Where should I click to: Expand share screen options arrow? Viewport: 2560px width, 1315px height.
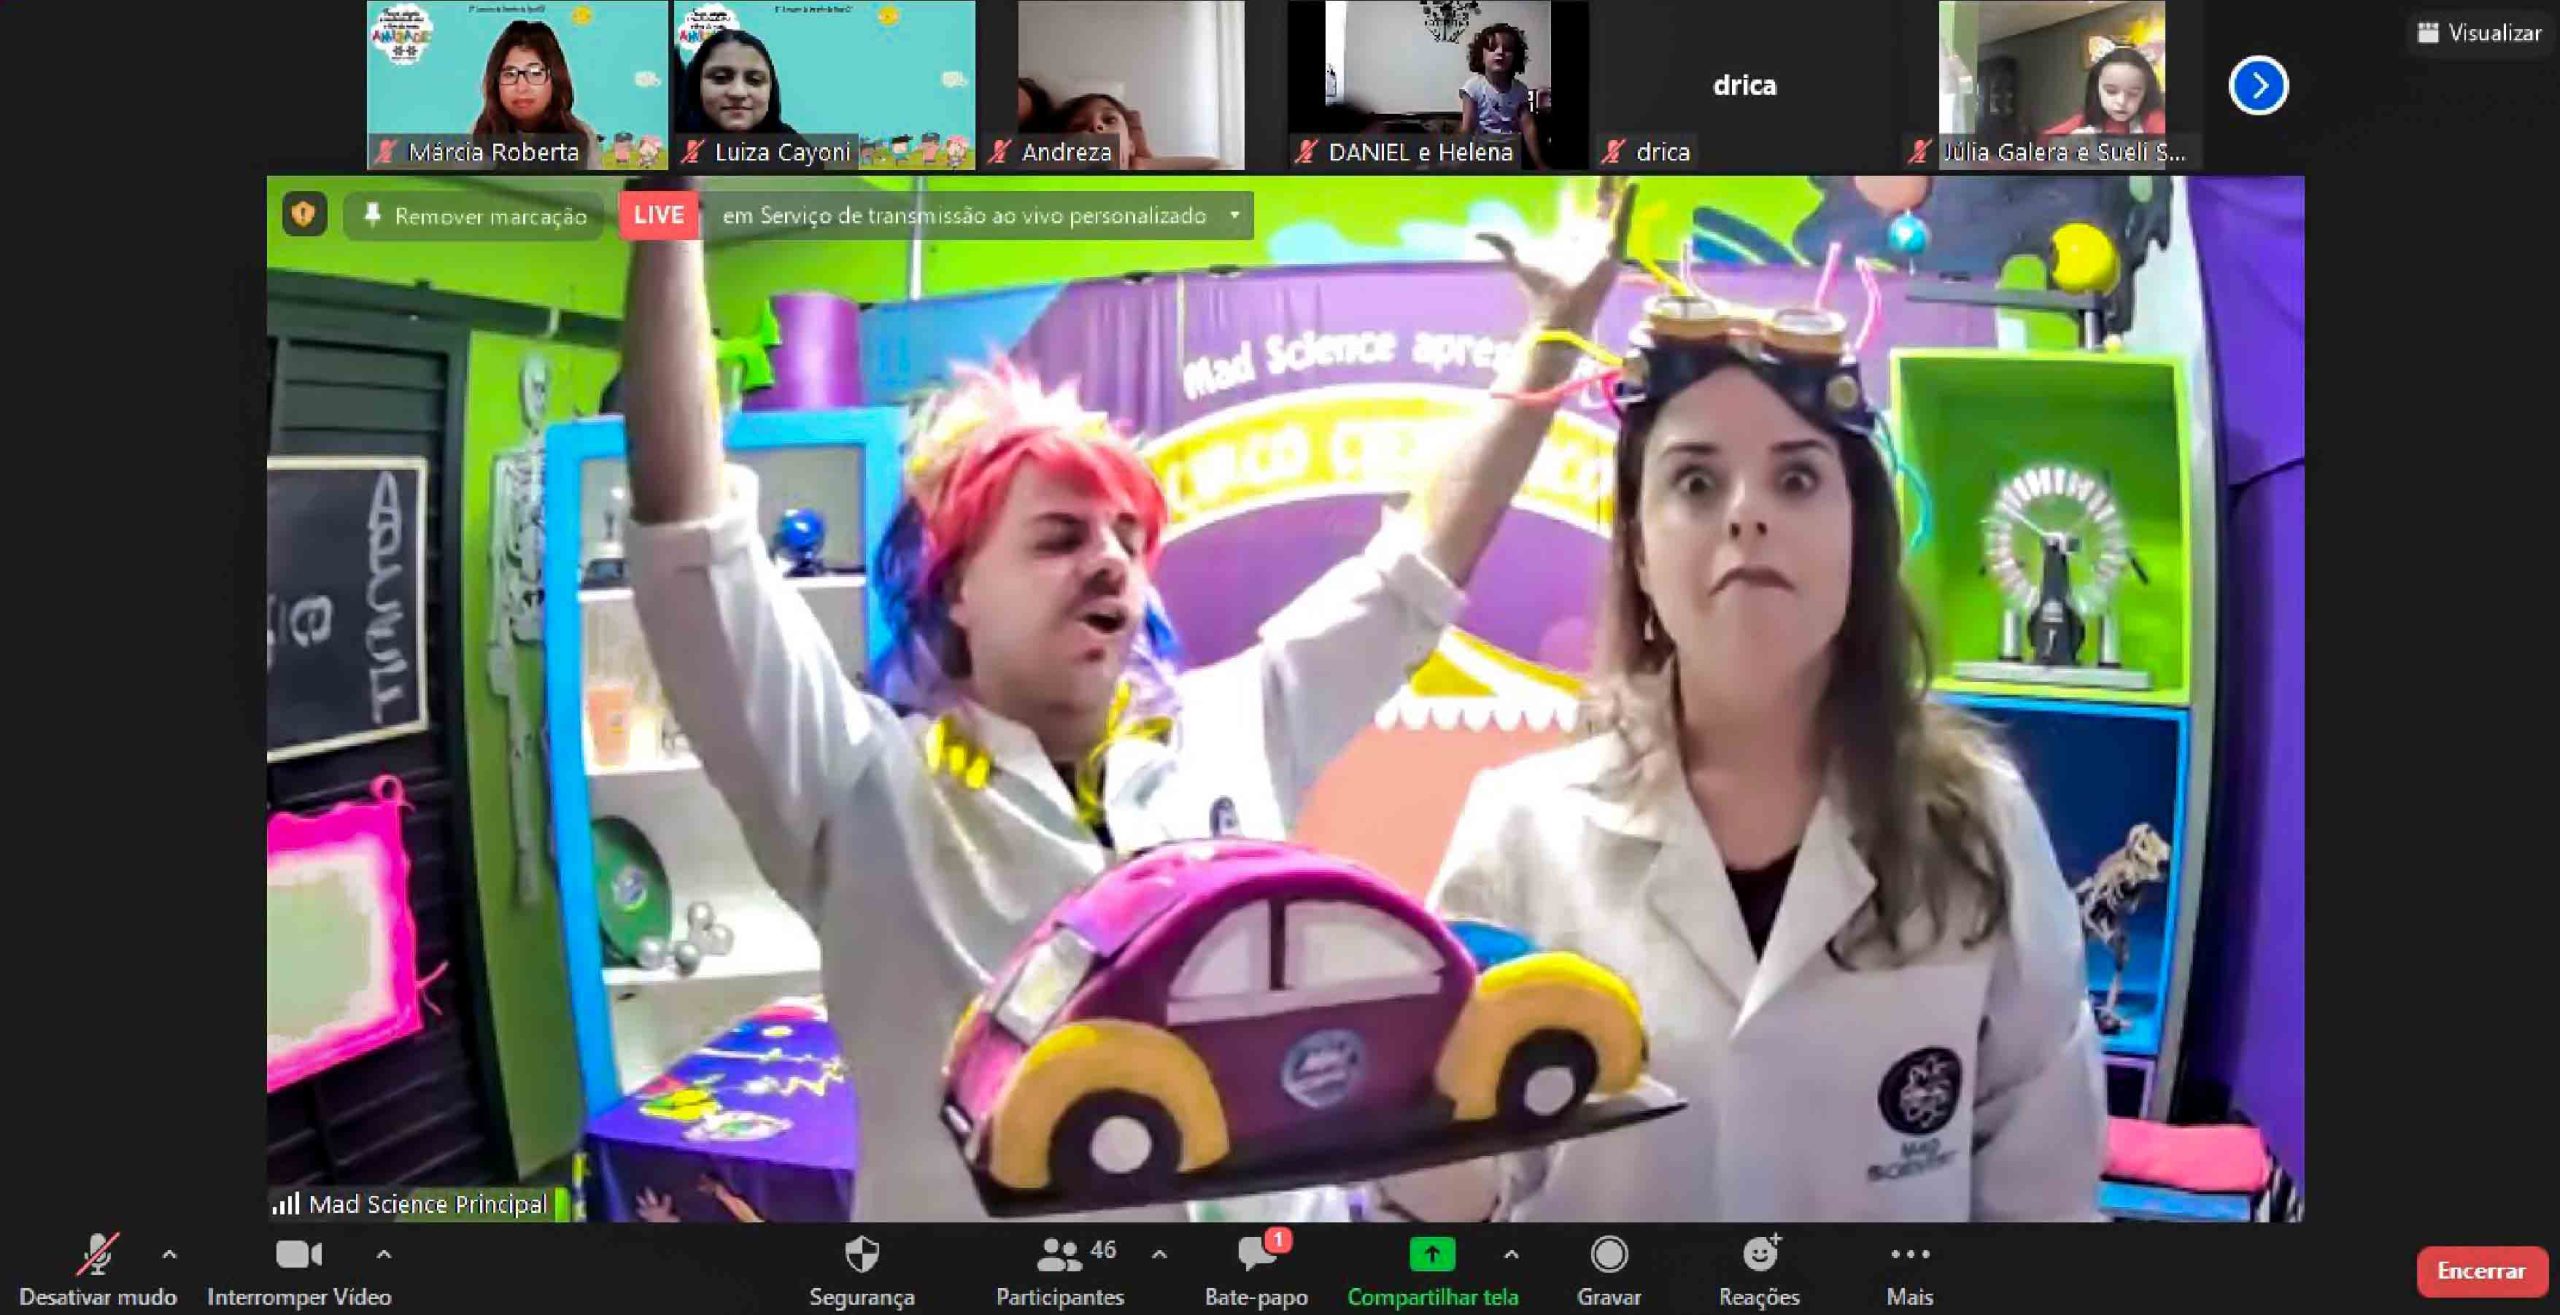click(x=1511, y=1254)
